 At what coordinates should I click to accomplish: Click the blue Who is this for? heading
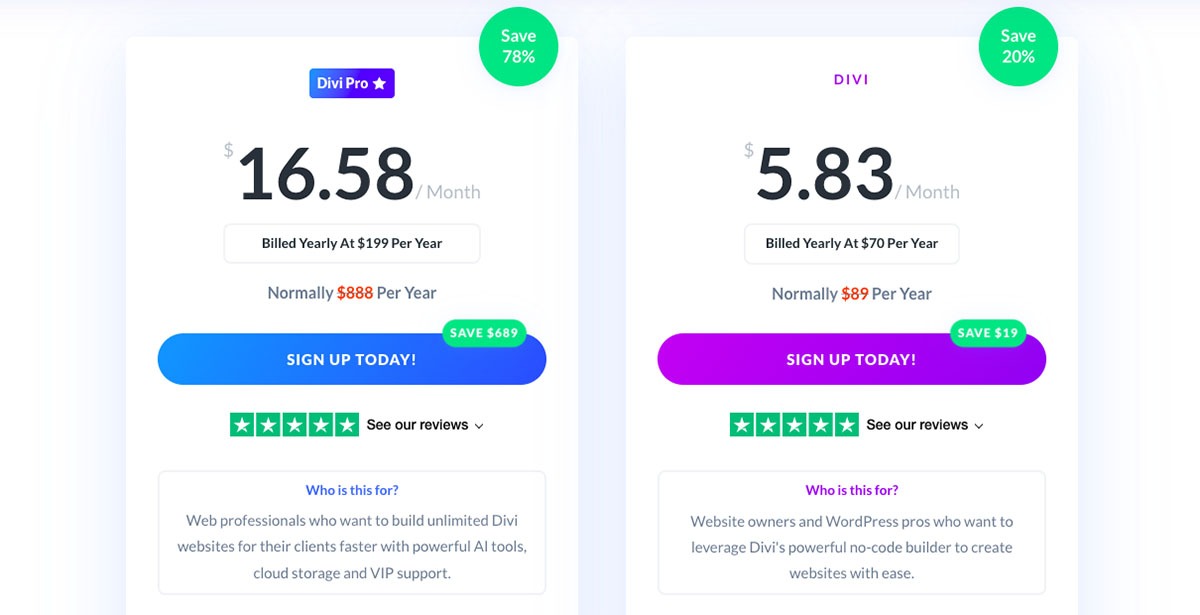coord(352,490)
